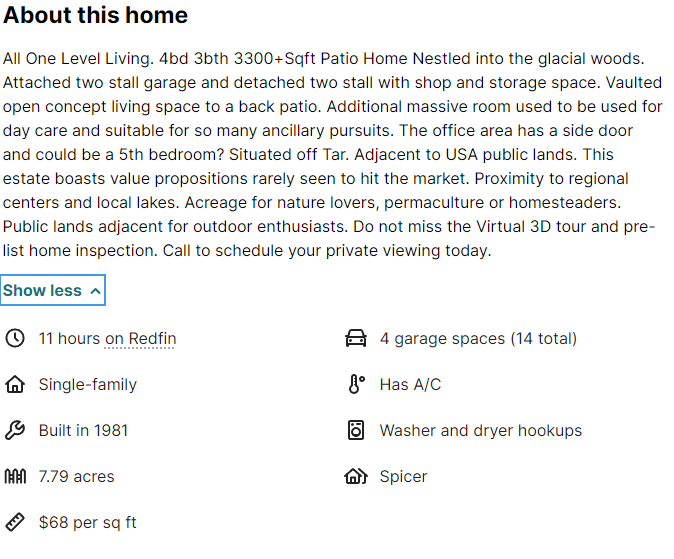This screenshot has height=559, width=674.
Task: Click the car icon beside garage spaces
Action: click(x=356, y=338)
